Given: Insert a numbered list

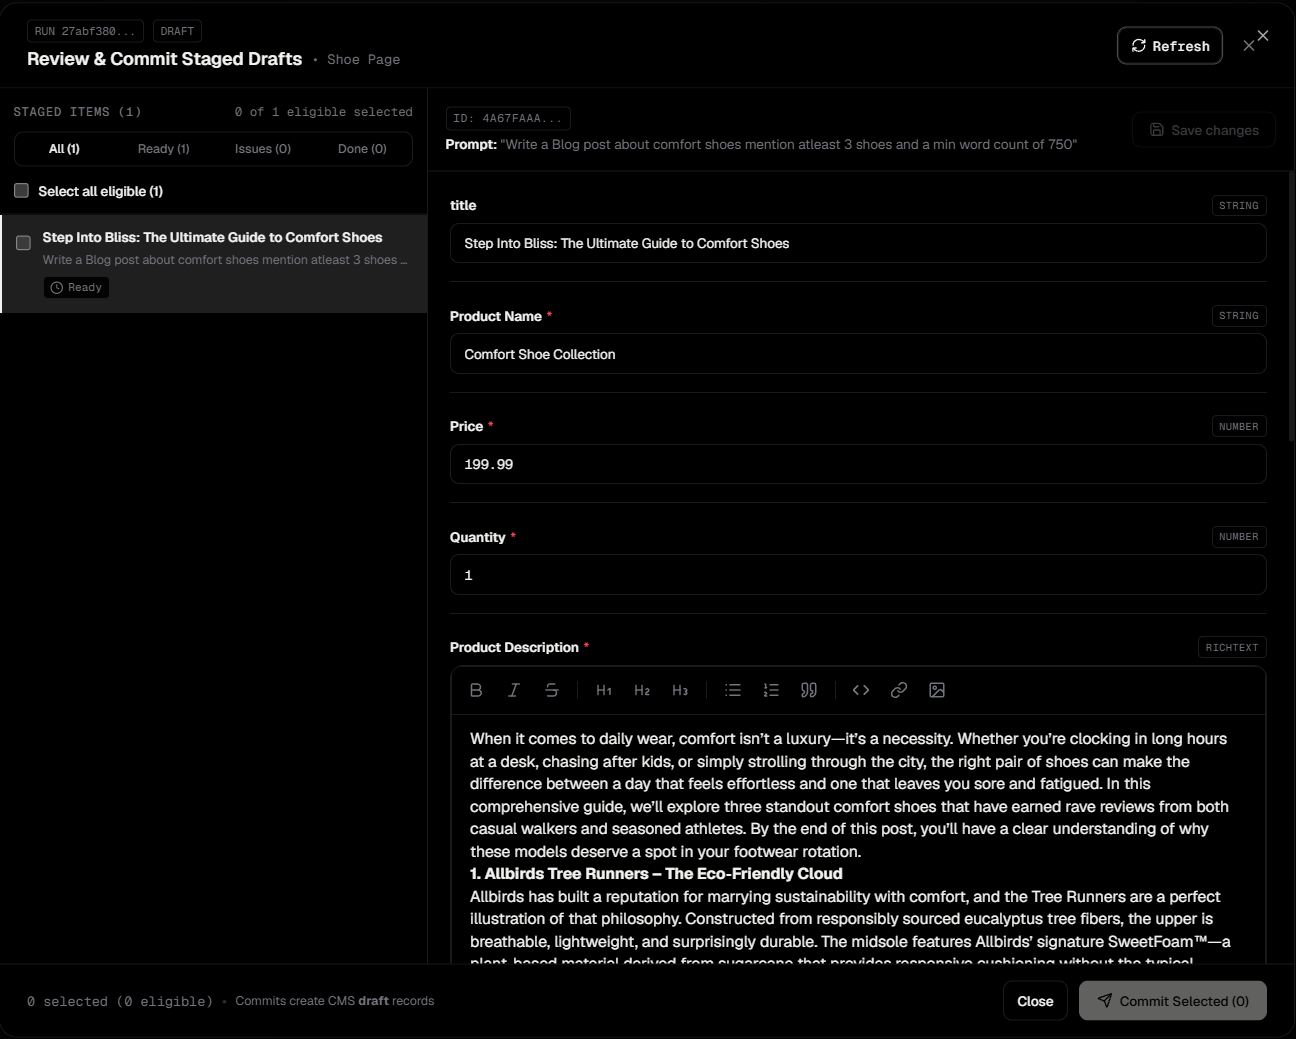Looking at the screenshot, I should [x=771, y=690].
